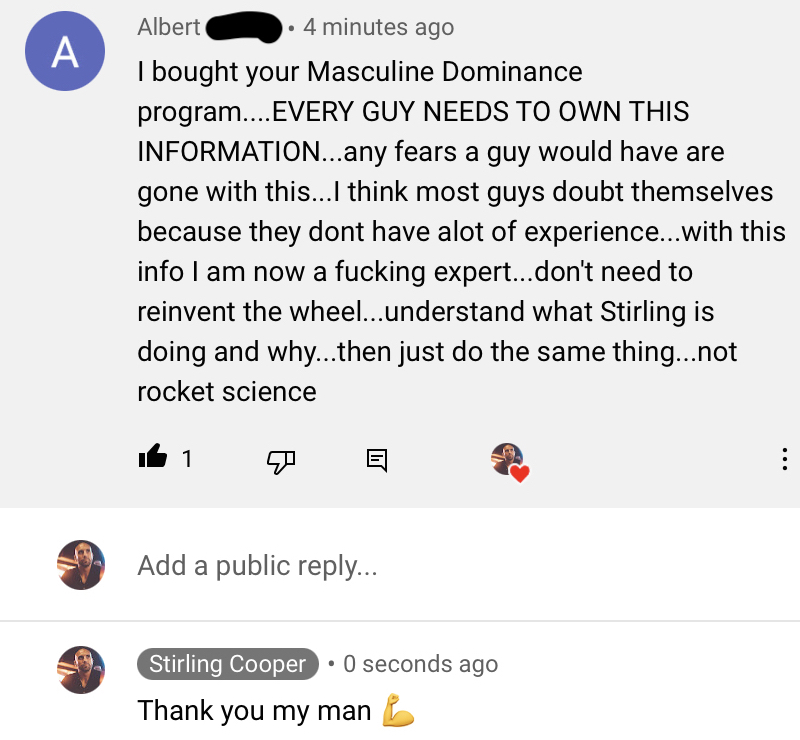
Task: Dislike Albert's comment with thumbs down
Action: (x=281, y=460)
